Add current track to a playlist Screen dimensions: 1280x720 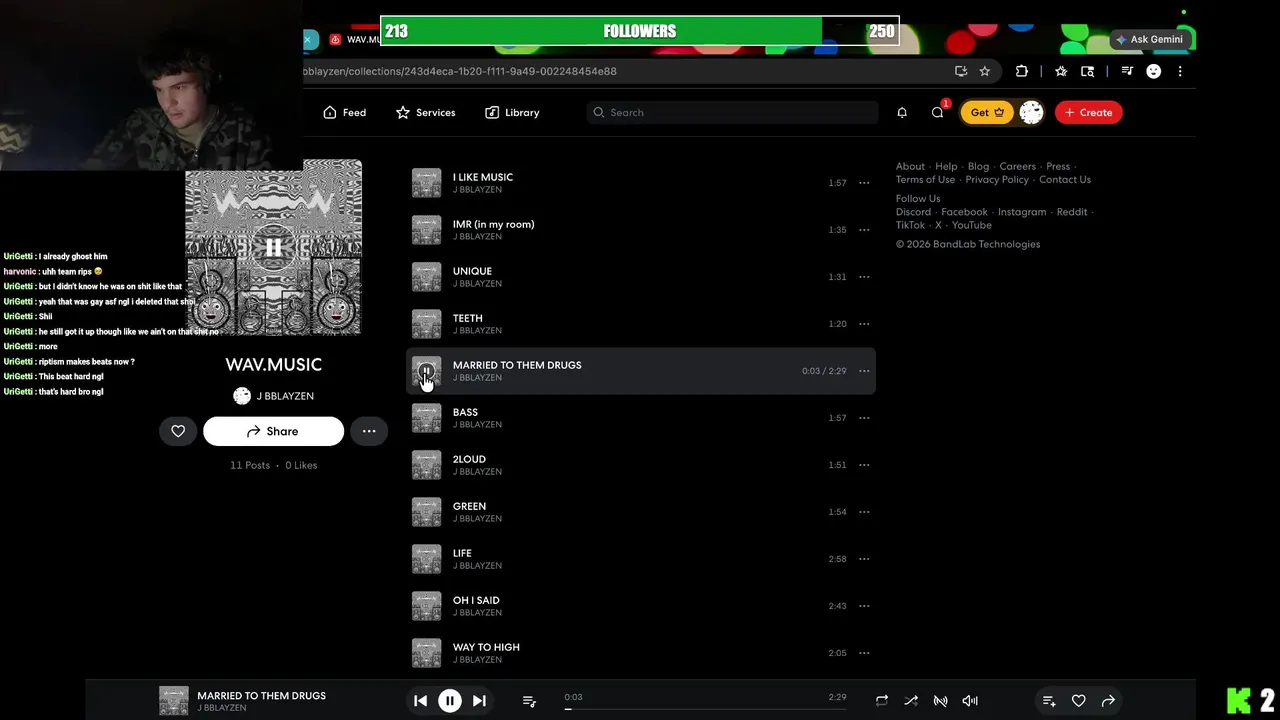tap(1049, 701)
